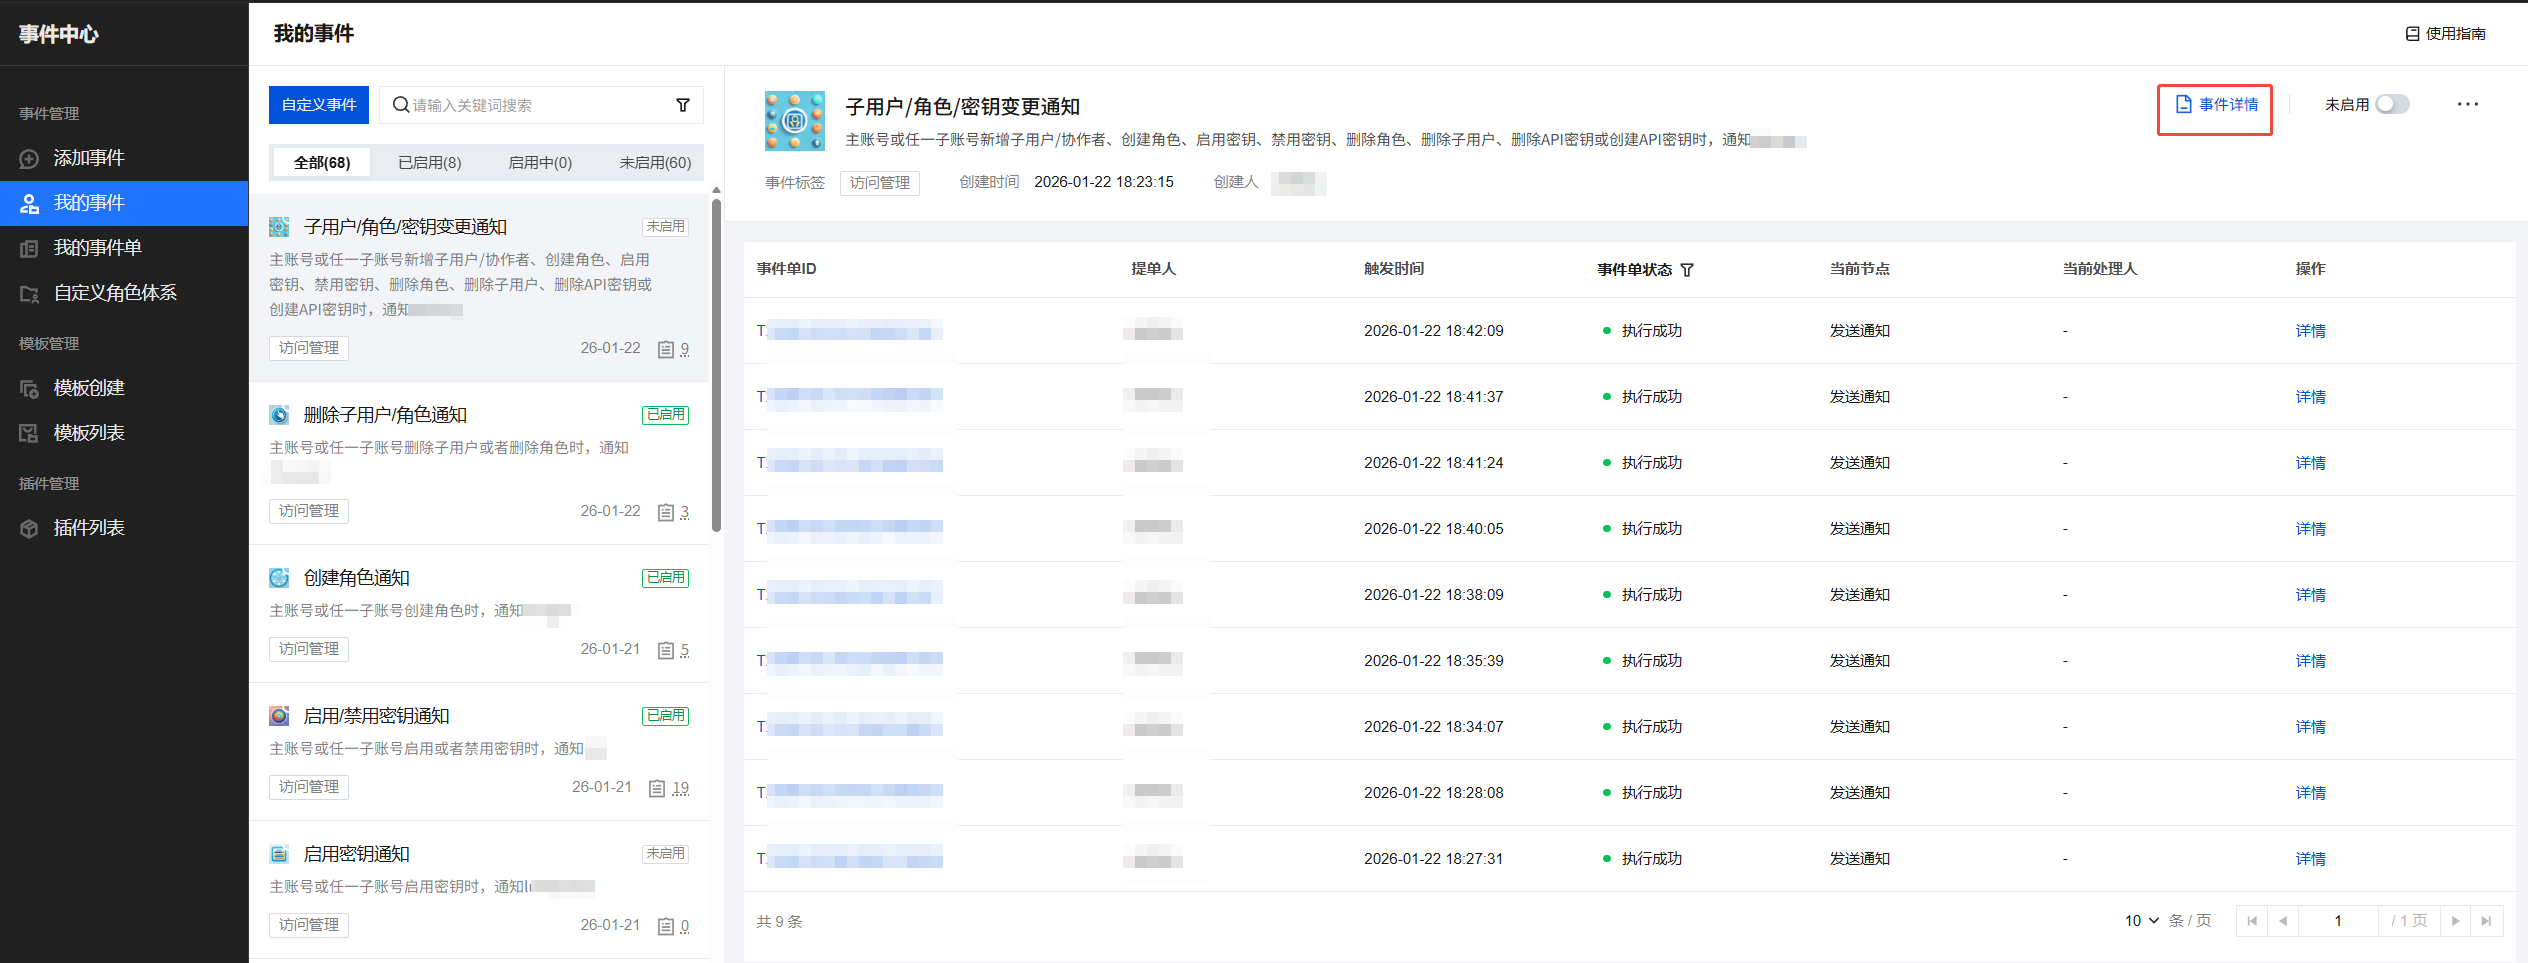Click the 自定义事件 button
Screen dimensions: 2528x963
pos(319,105)
